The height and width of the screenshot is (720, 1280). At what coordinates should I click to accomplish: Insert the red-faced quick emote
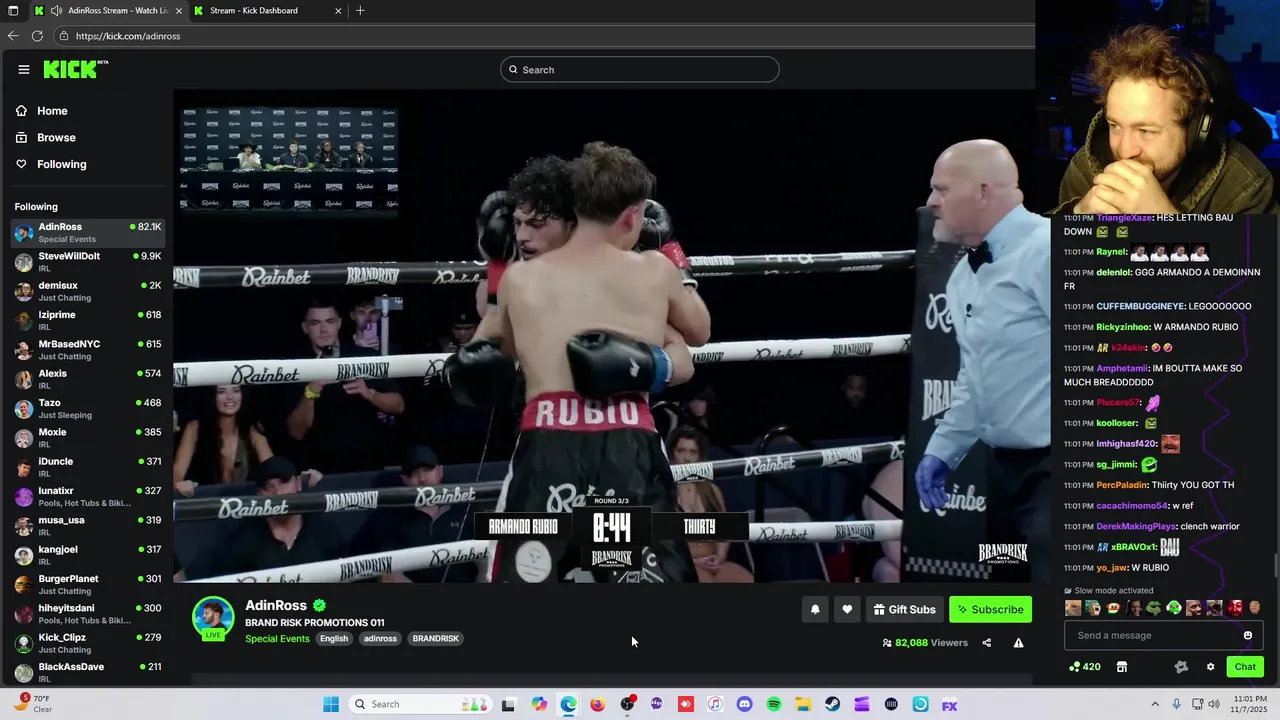point(1234,607)
